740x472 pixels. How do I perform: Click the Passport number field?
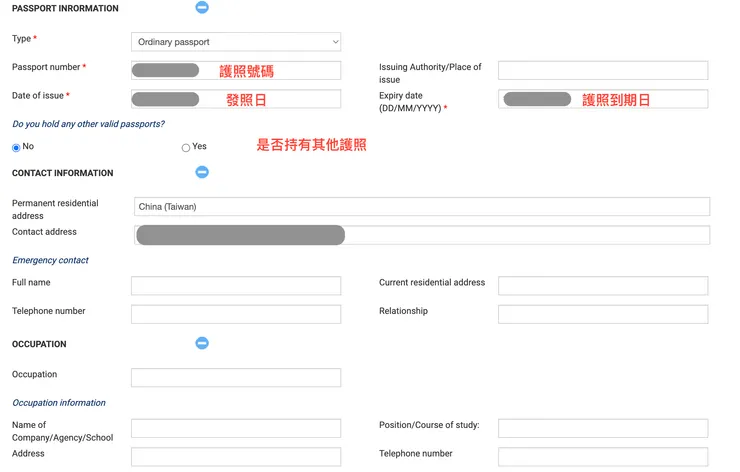[236, 71]
